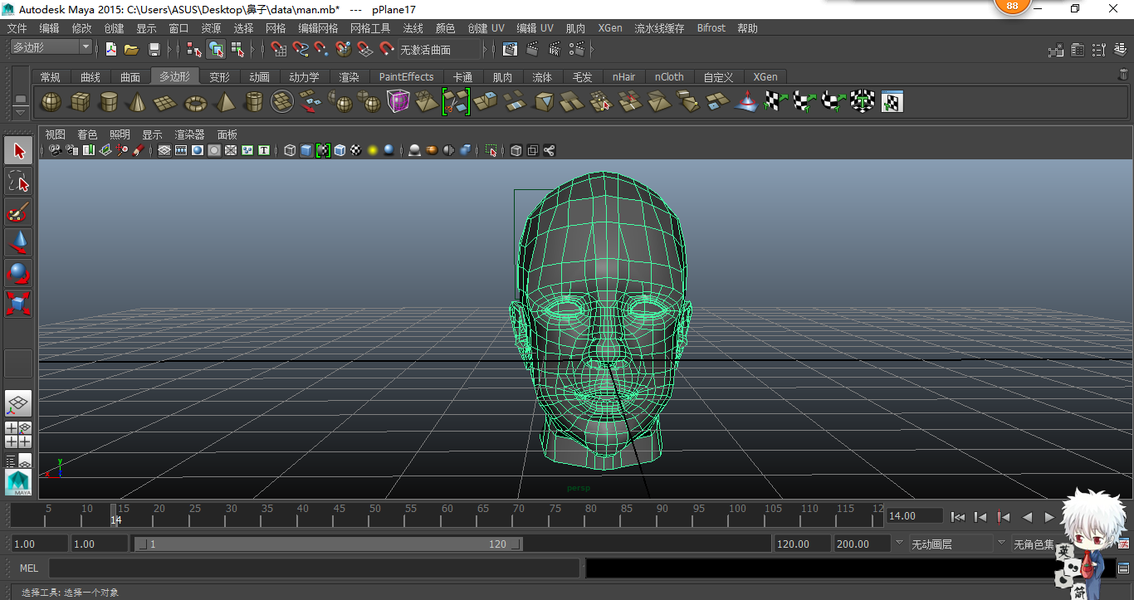Open the 多边形 menu set dropdown
The width and height of the screenshot is (1134, 600).
pyautogui.click(x=50, y=48)
